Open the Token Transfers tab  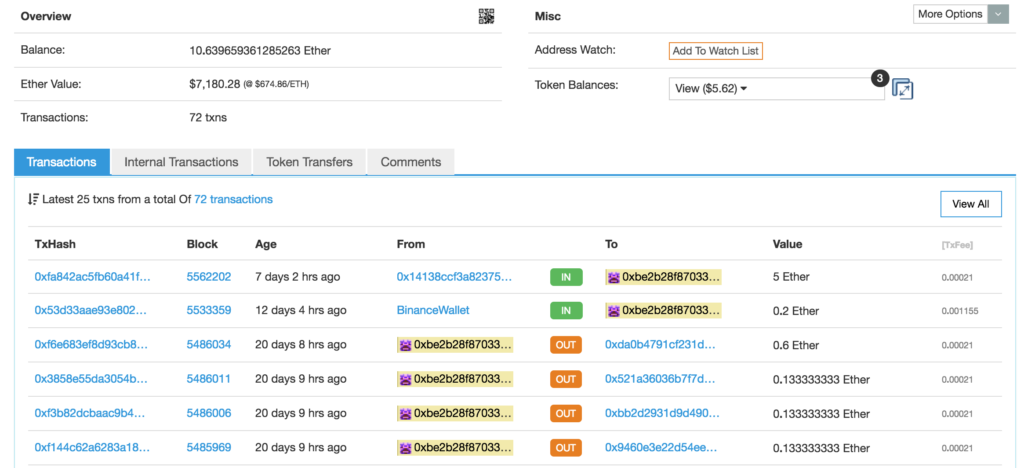click(x=309, y=162)
